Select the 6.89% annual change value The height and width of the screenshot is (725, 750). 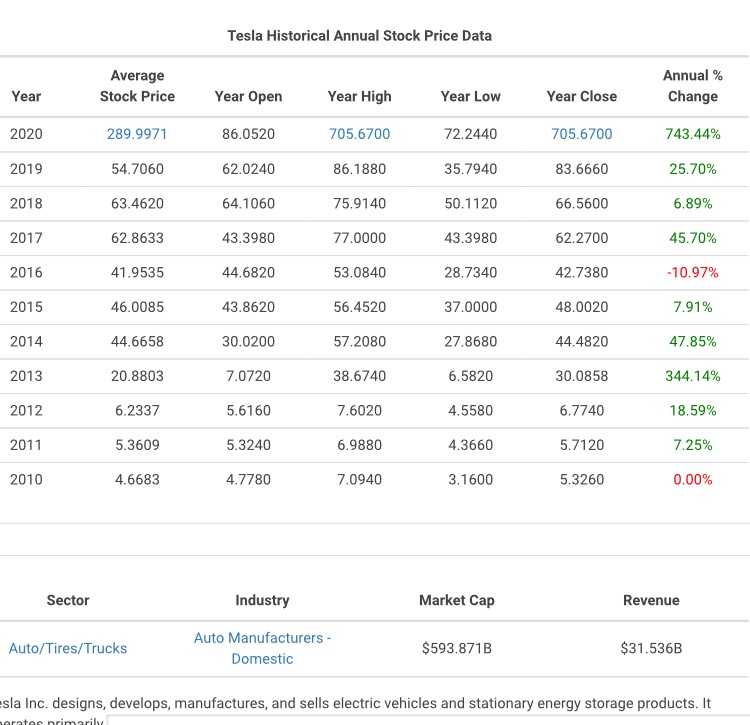click(x=693, y=203)
